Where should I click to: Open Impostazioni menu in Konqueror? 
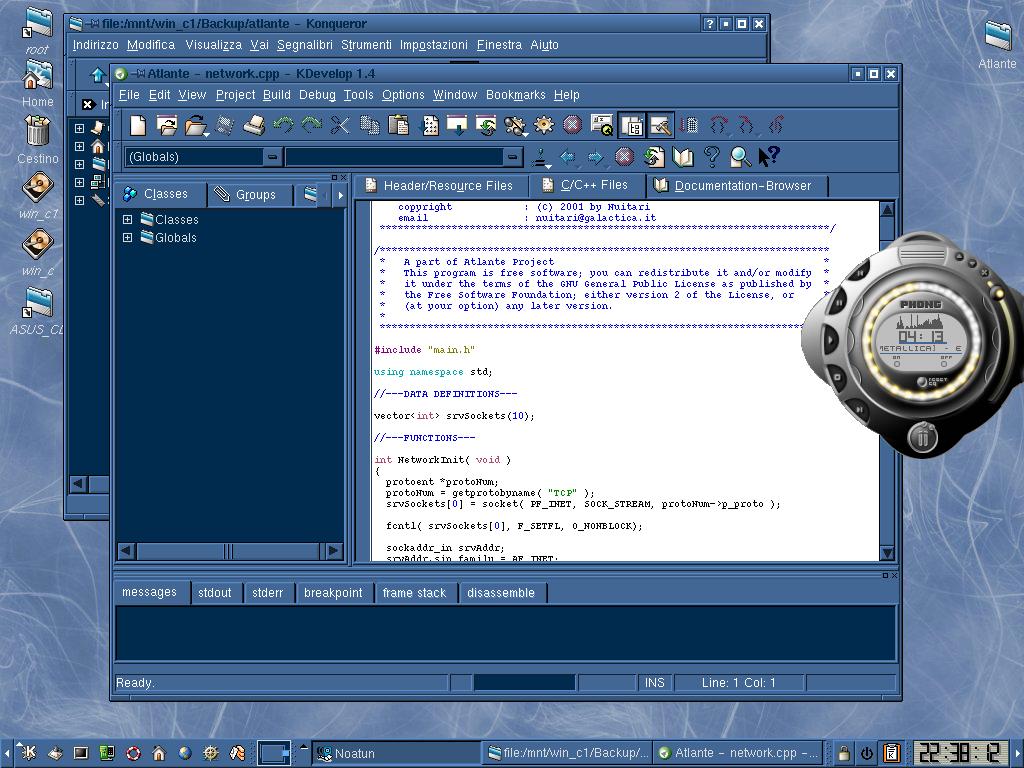[x=434, y=45]
